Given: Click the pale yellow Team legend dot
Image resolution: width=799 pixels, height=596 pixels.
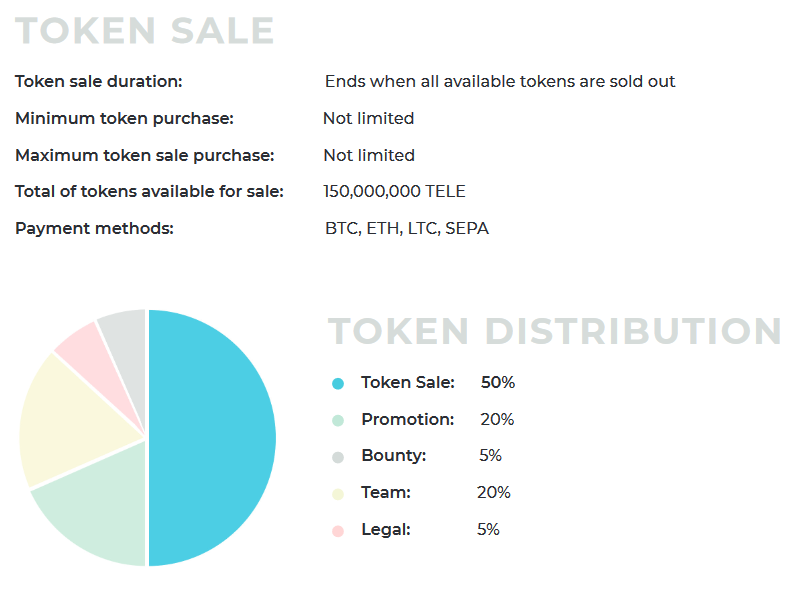Looking at the screenshot, I should (x=338, y=493).
